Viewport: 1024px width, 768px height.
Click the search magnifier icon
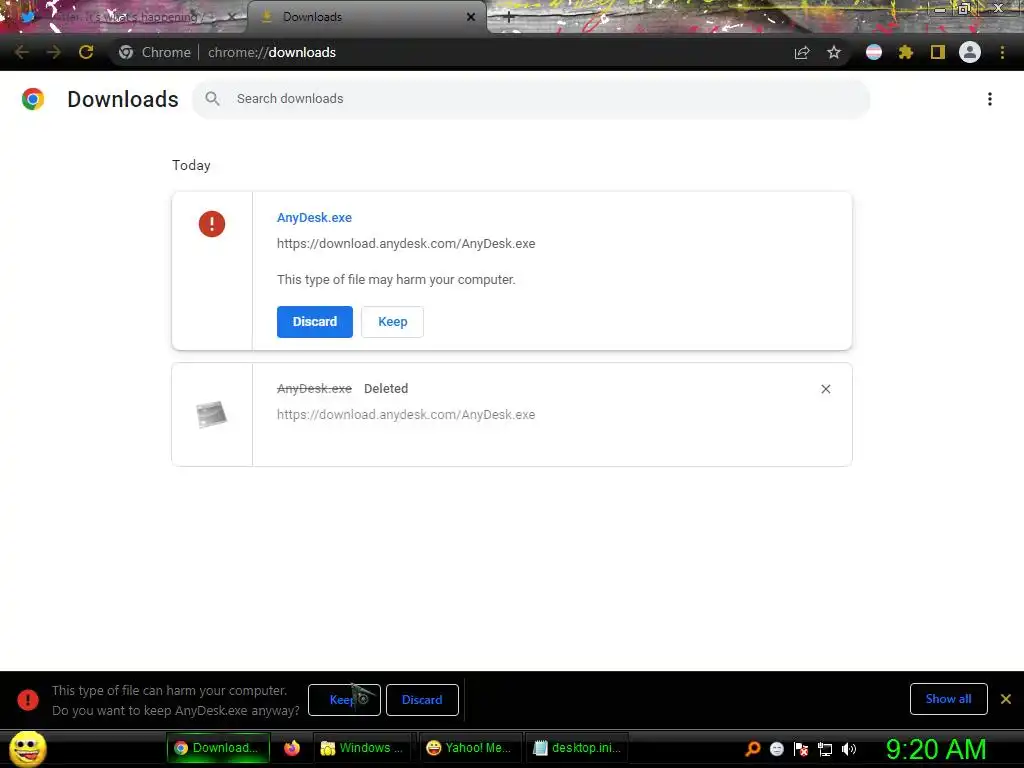(212, 99)
